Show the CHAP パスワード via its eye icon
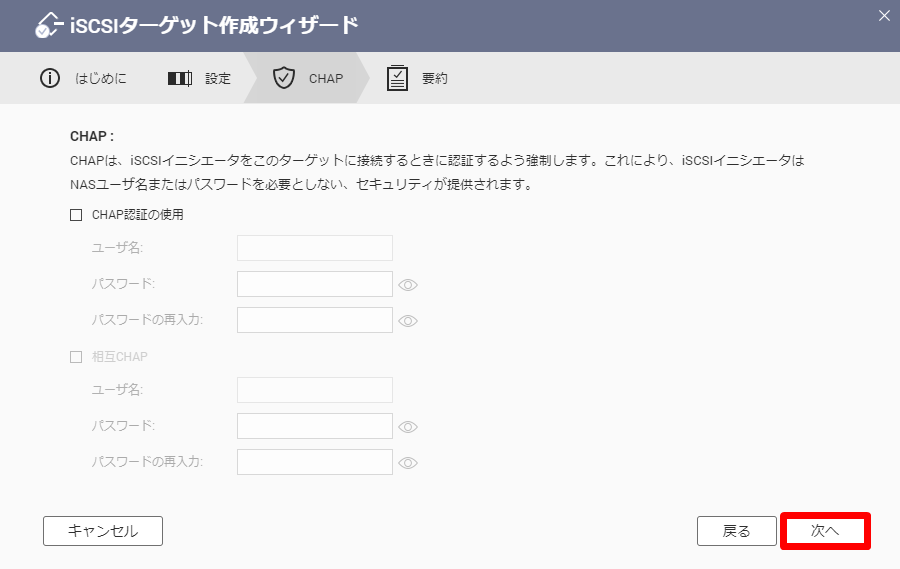This screenshot has height=569, width=900. 408,285
